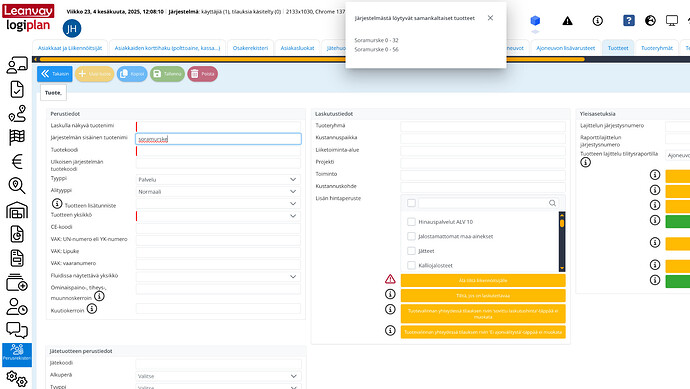Open the chat messages sidebar icon

tap(17, 329)
